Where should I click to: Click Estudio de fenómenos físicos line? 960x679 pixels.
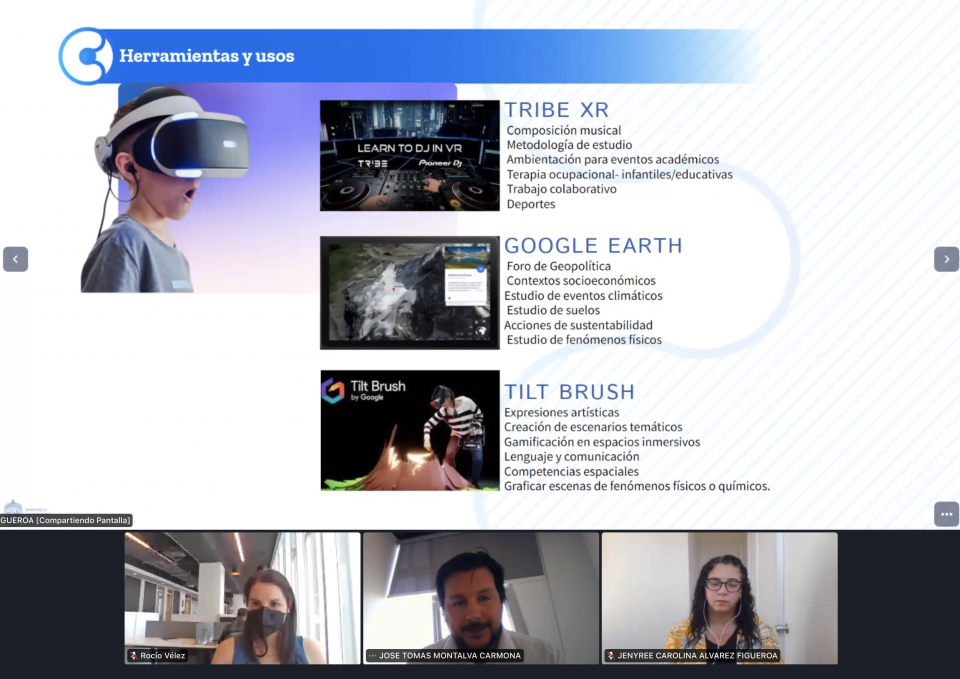pos(584,340)
